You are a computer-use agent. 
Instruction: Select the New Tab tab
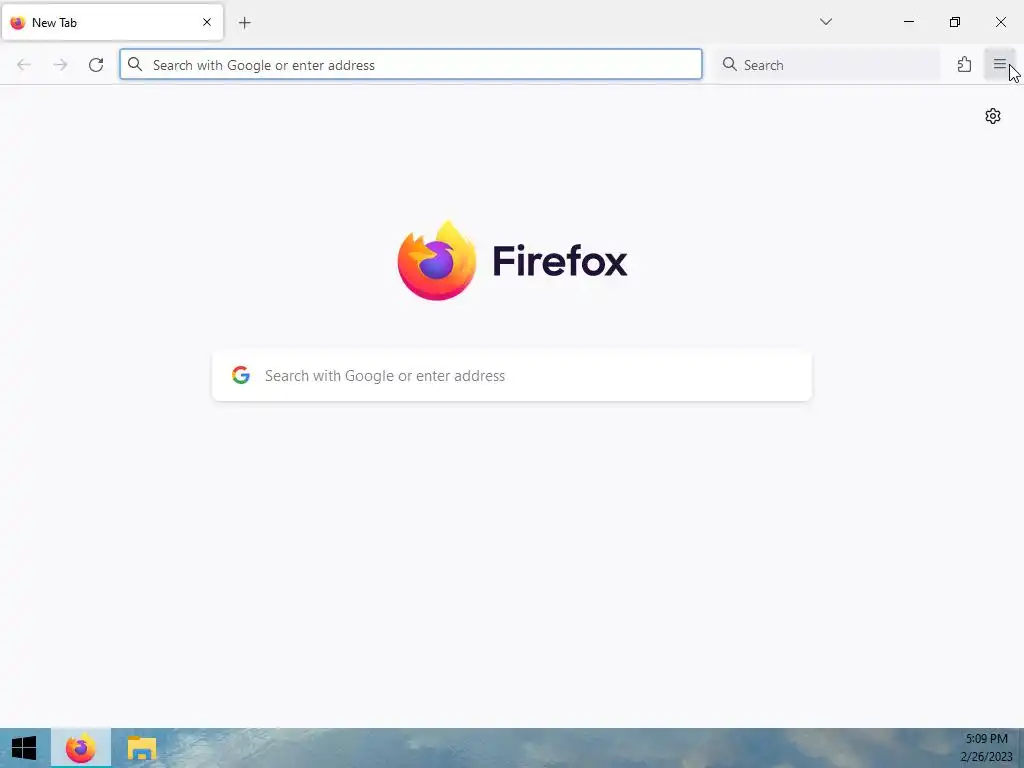tap(112, 22)
